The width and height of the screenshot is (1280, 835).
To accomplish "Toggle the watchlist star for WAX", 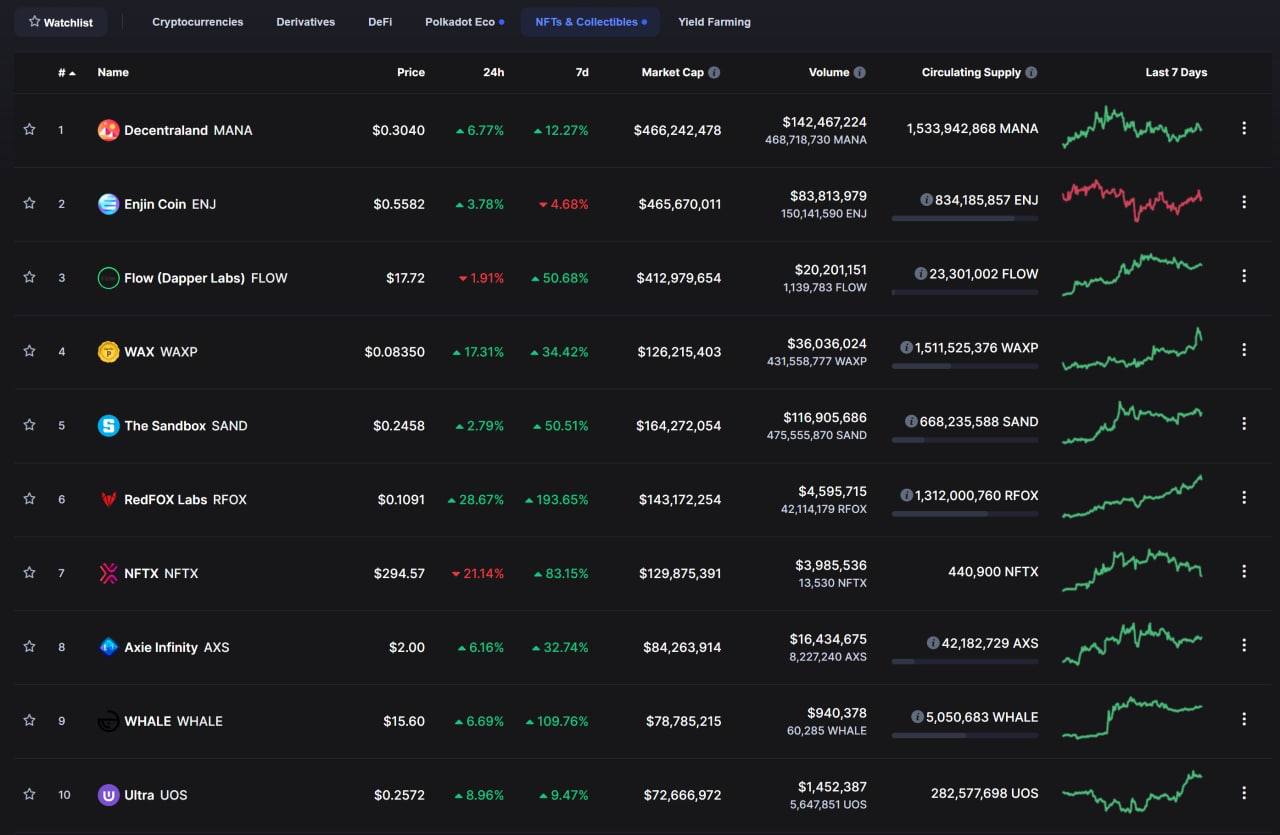I will click(29, 351).
